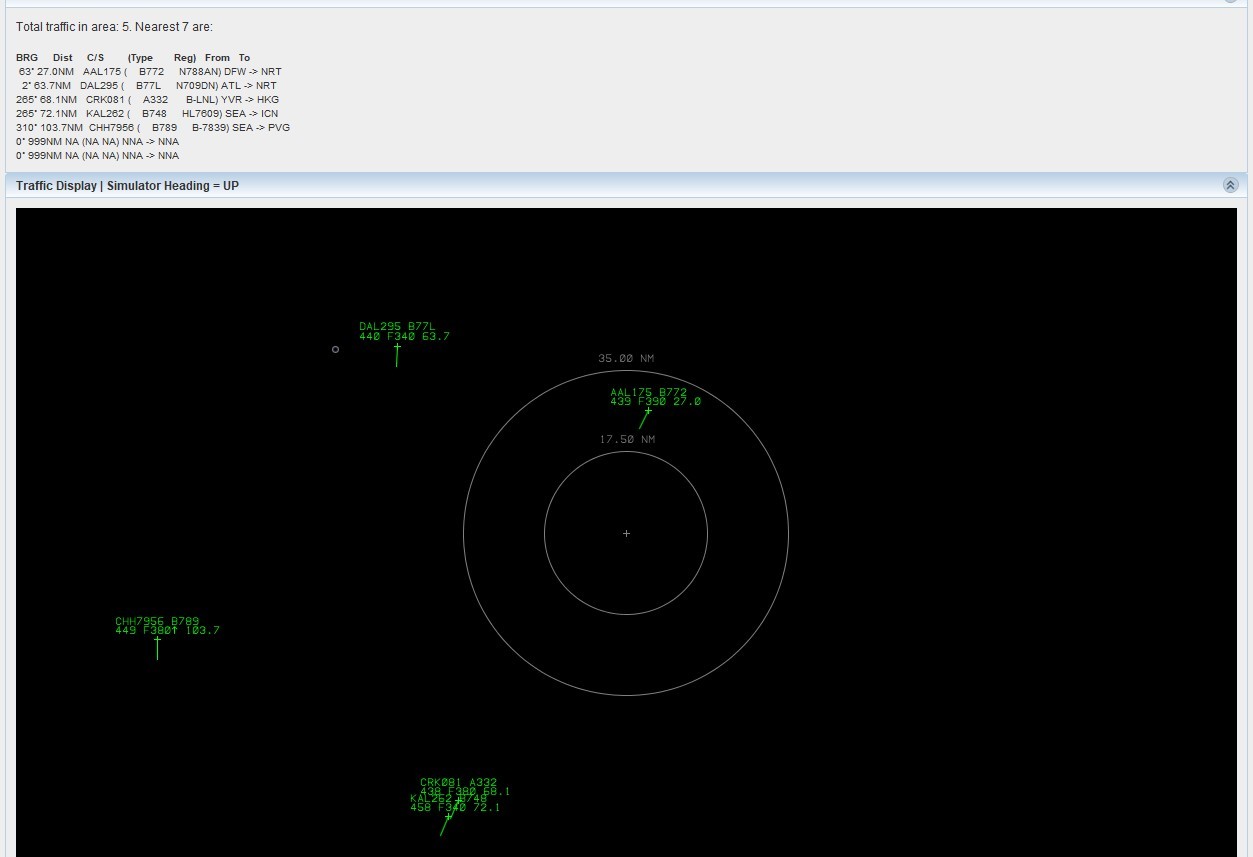The image size is (1253, 857).
Task: Click the CHH7956 B789 radar label
Action: click(156, 621)
